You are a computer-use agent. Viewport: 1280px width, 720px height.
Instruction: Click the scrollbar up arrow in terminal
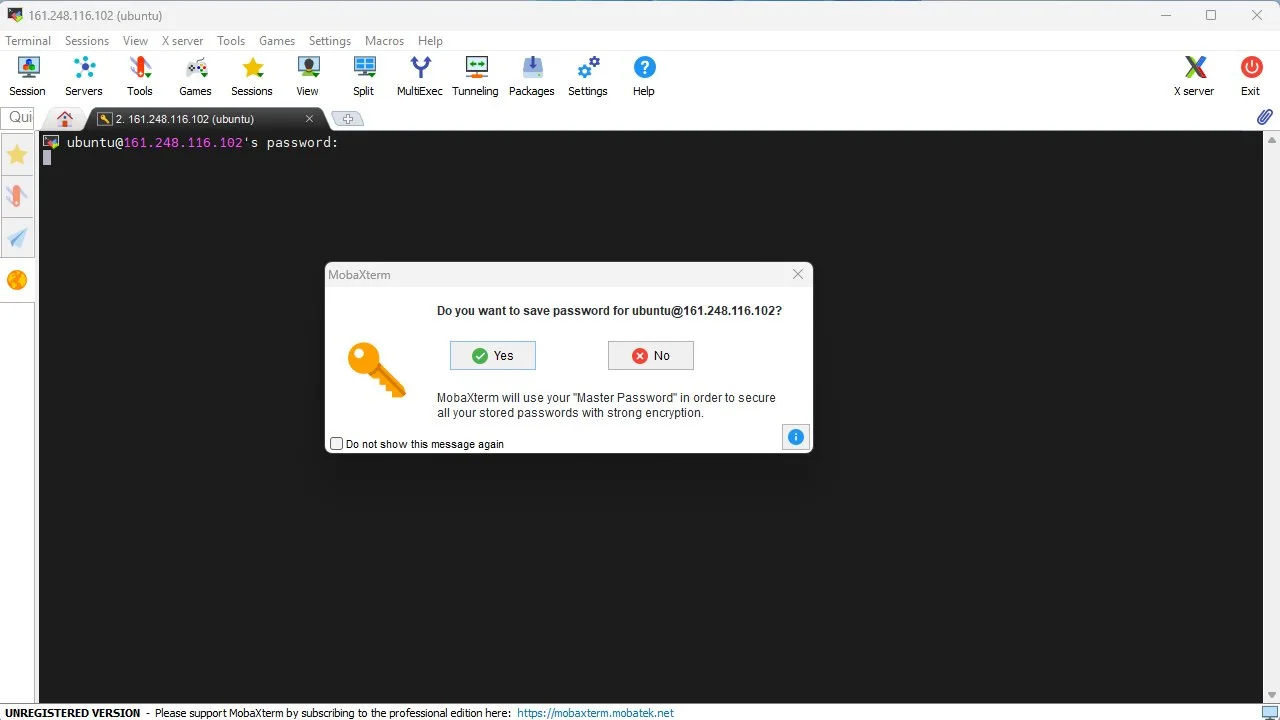click(x=1272, y=139)
